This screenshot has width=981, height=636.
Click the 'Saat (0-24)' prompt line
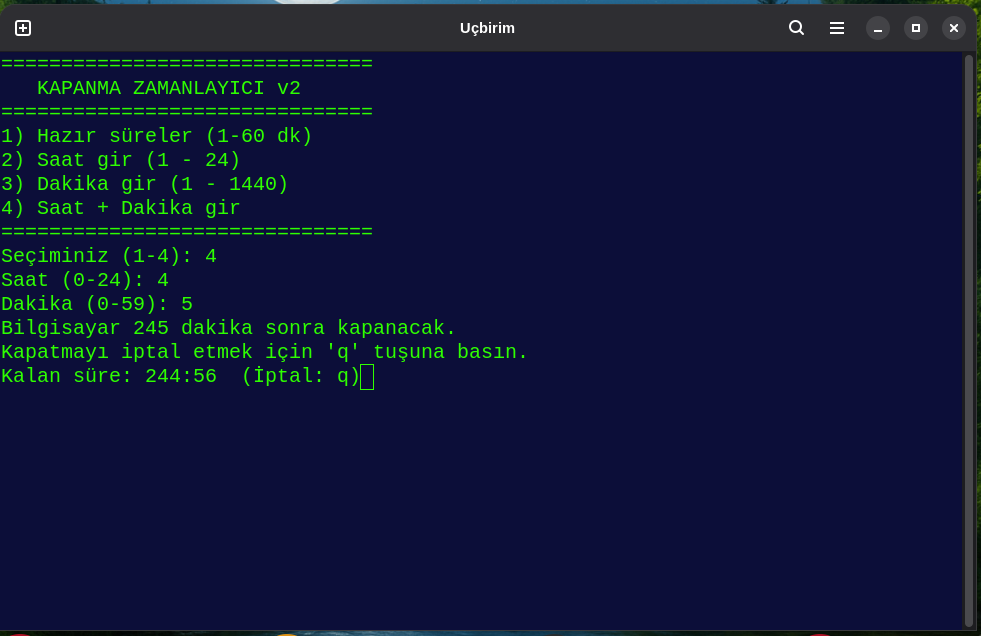(84, 280)
